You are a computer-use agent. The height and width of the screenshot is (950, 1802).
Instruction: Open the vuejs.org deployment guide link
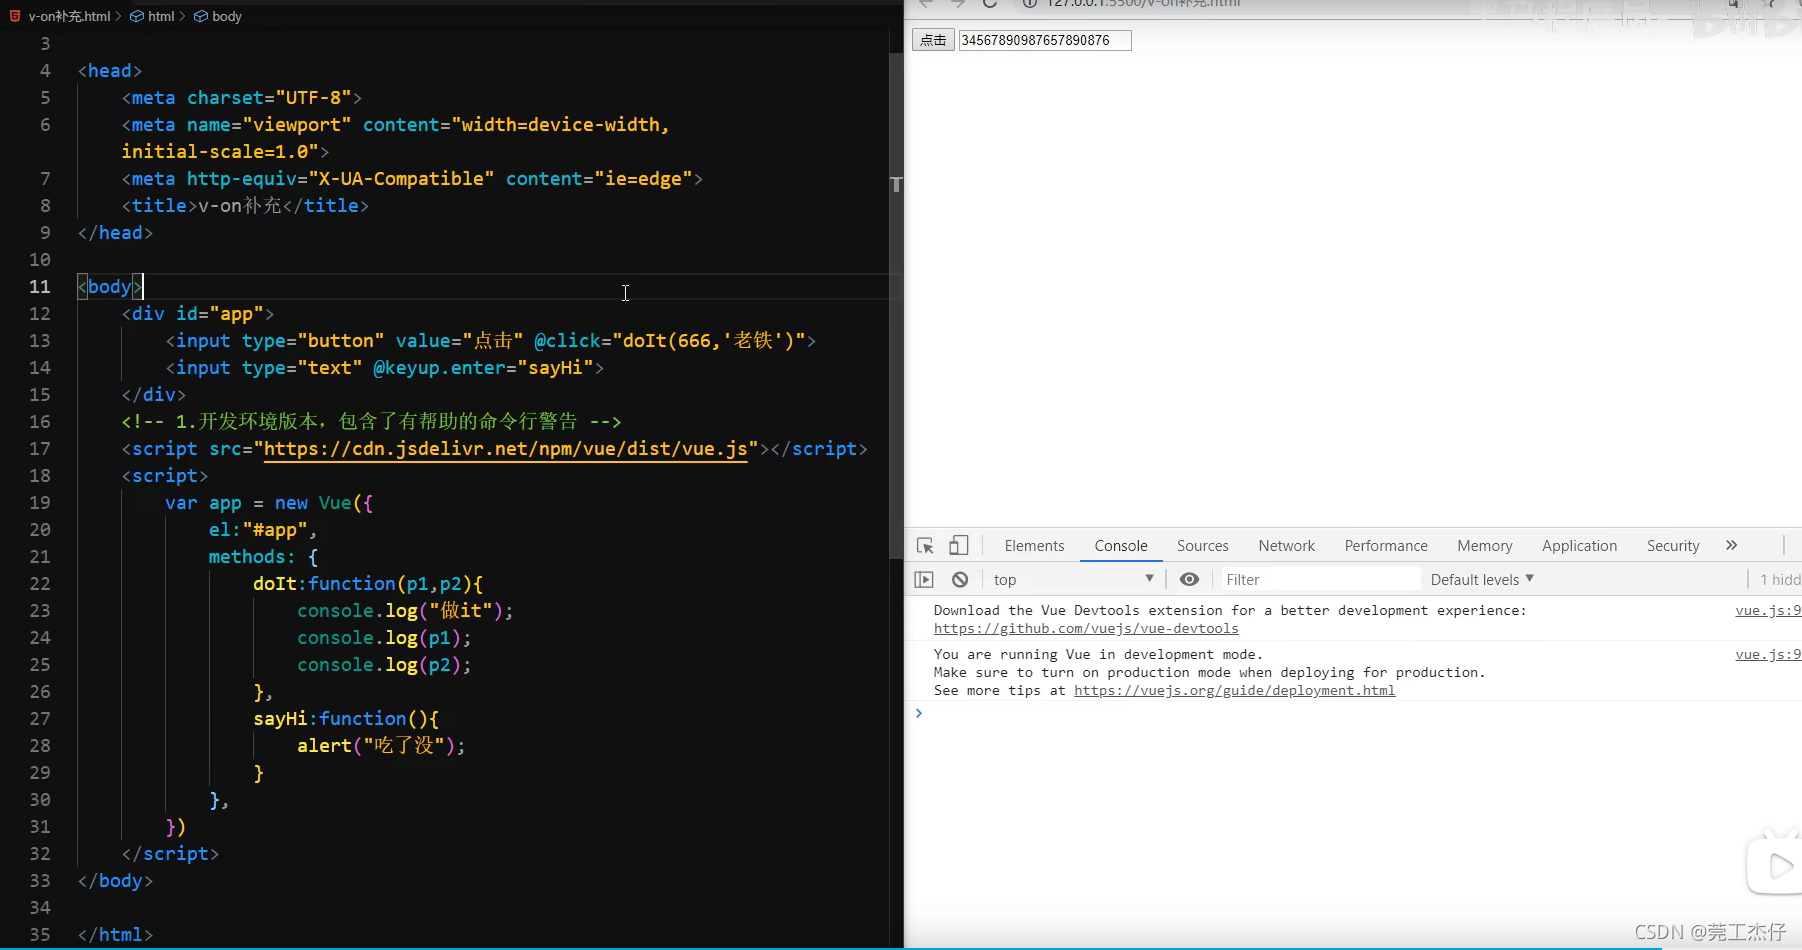1234,691
